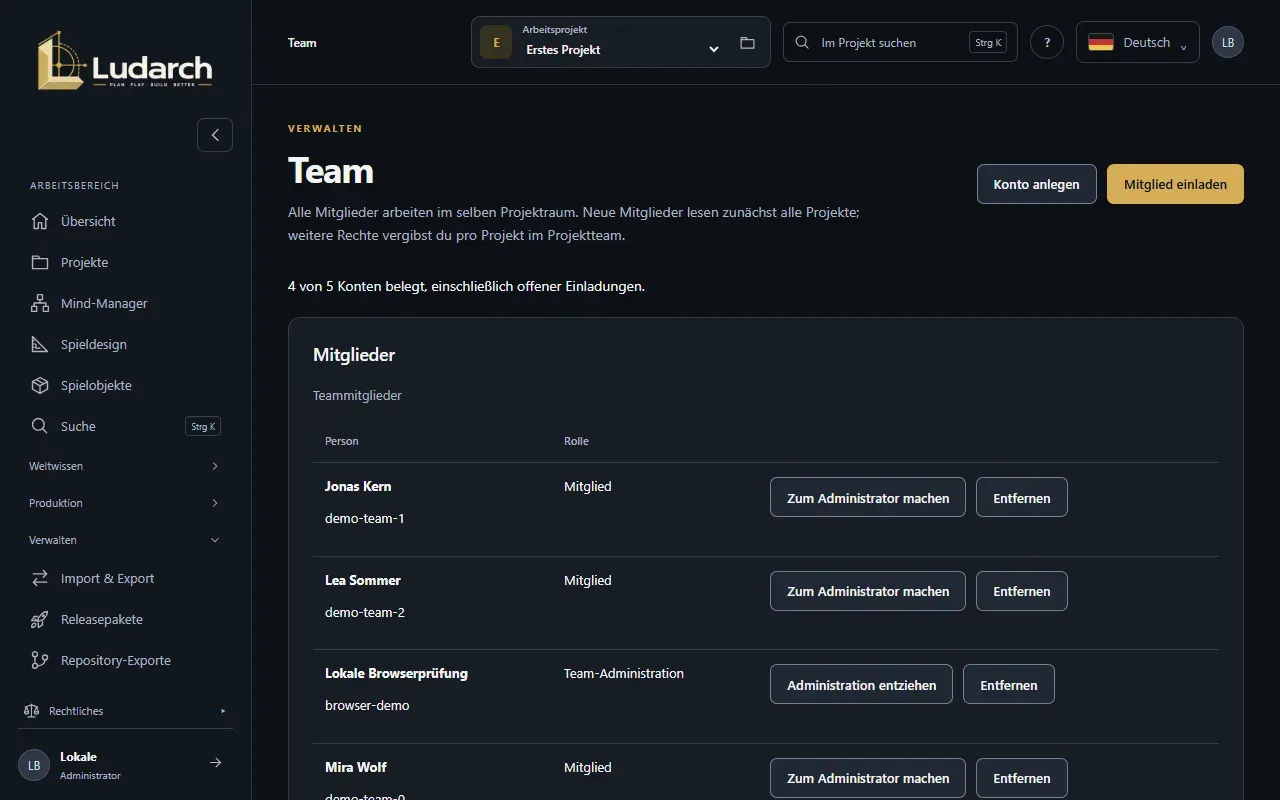
Task: Click the Team-Administration role text
Action: [x=624, y=673]
